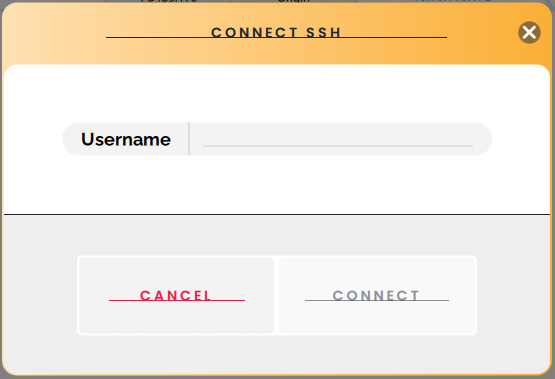This screenshot has width=555, height=379.
Task: Focus the underline inside Username field
Action: [x=338, y=145]
